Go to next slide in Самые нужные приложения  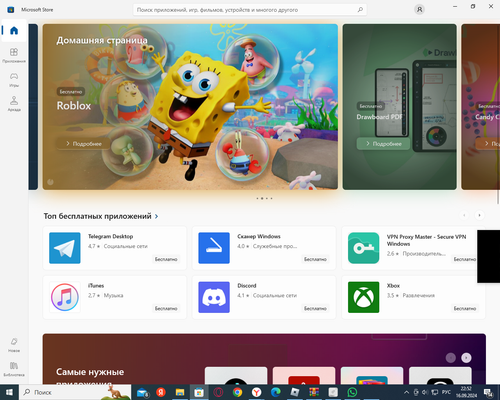click(x=466, y=358)
